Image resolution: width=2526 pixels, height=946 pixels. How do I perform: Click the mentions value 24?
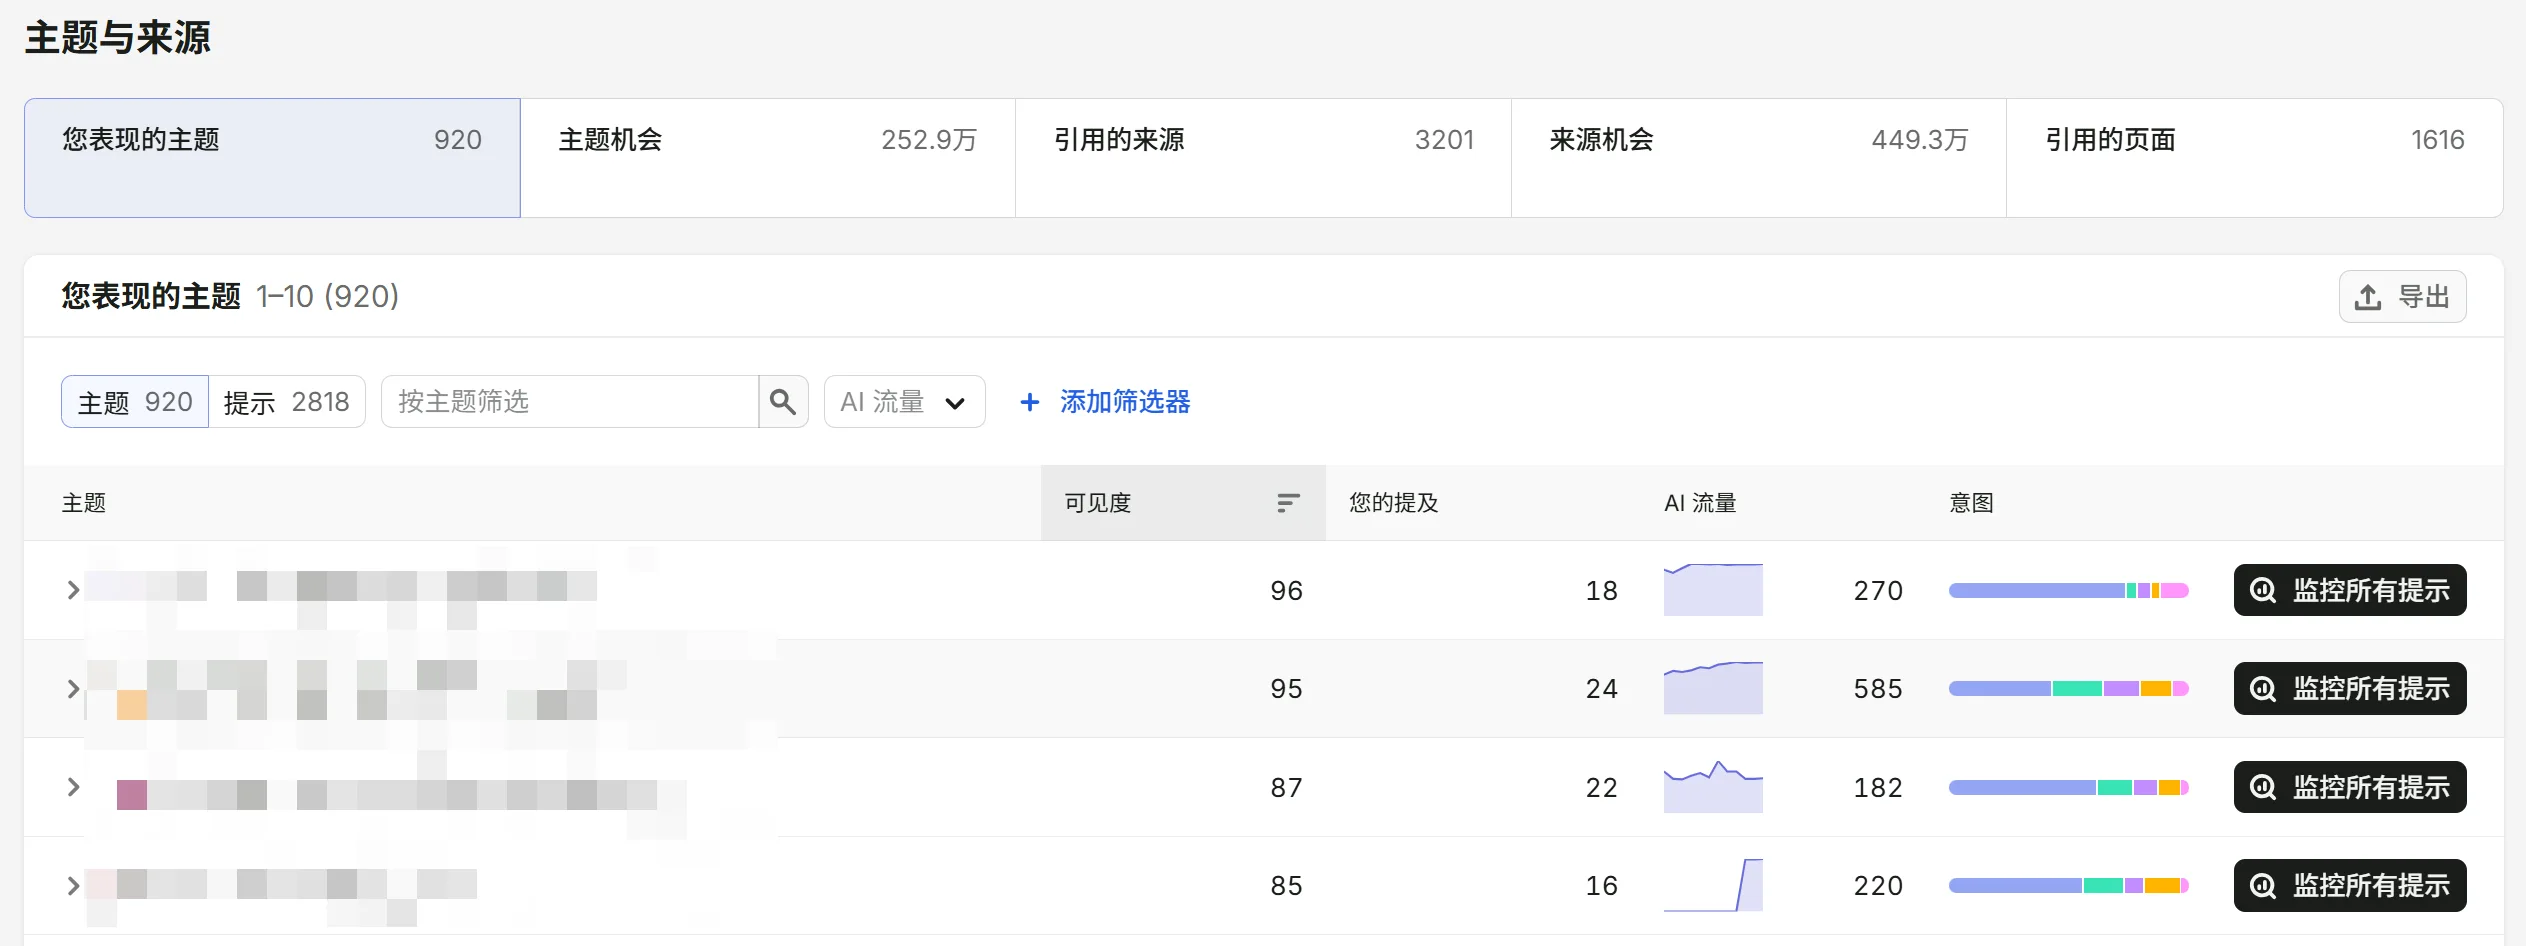coord(1601,688)
